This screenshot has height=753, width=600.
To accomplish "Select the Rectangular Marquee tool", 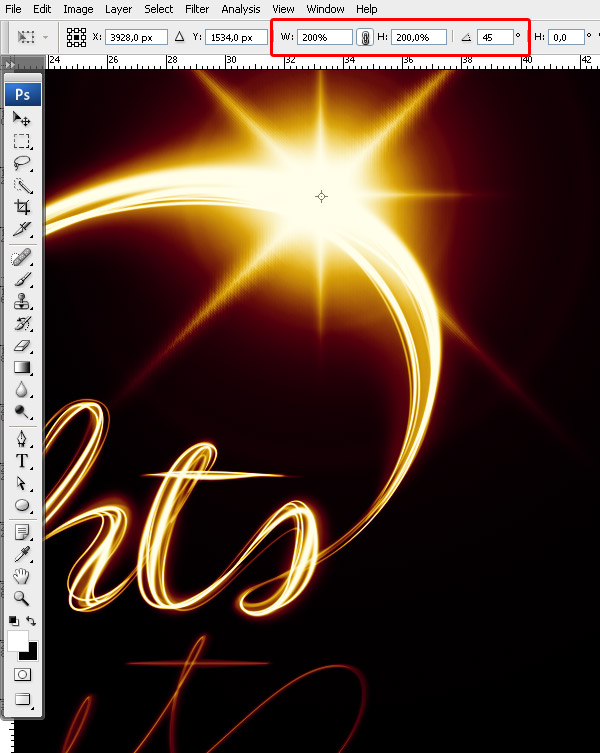I will click(x=22, y=141).
